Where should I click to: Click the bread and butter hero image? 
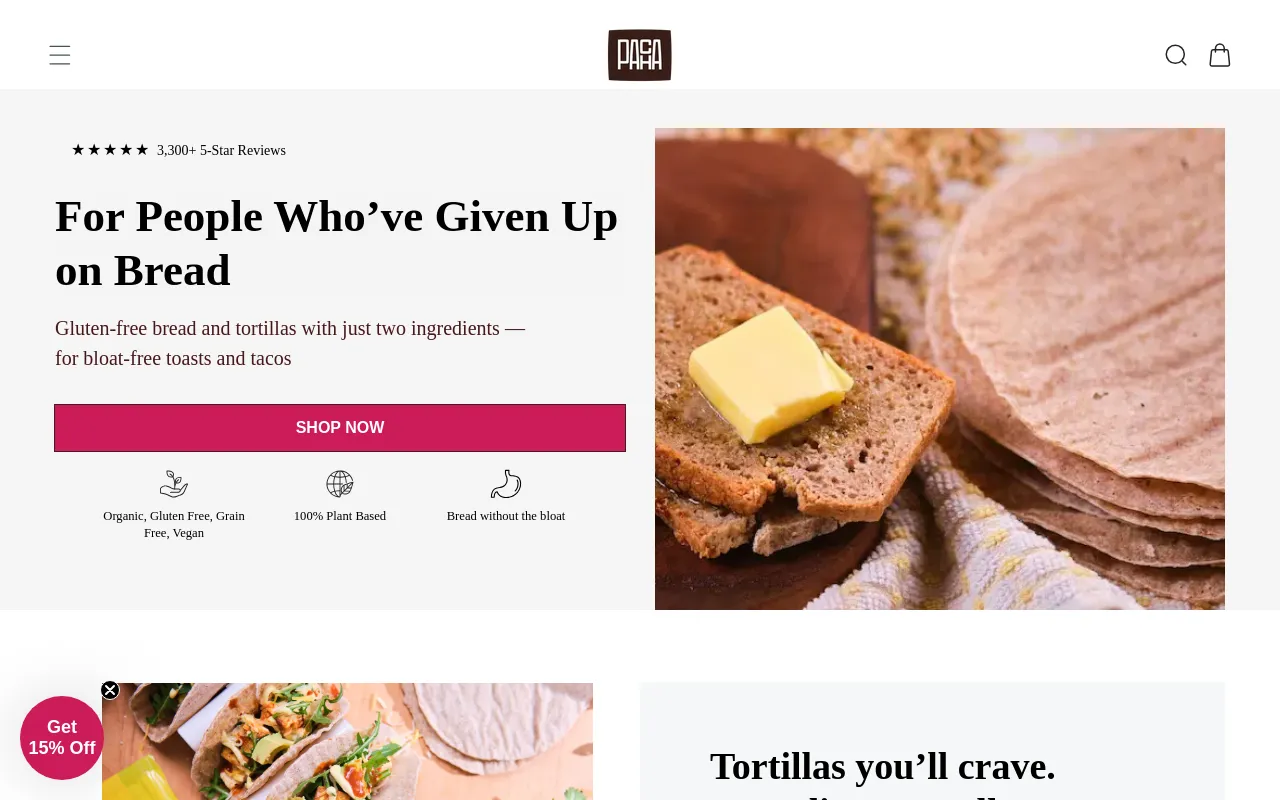point(940,369)
